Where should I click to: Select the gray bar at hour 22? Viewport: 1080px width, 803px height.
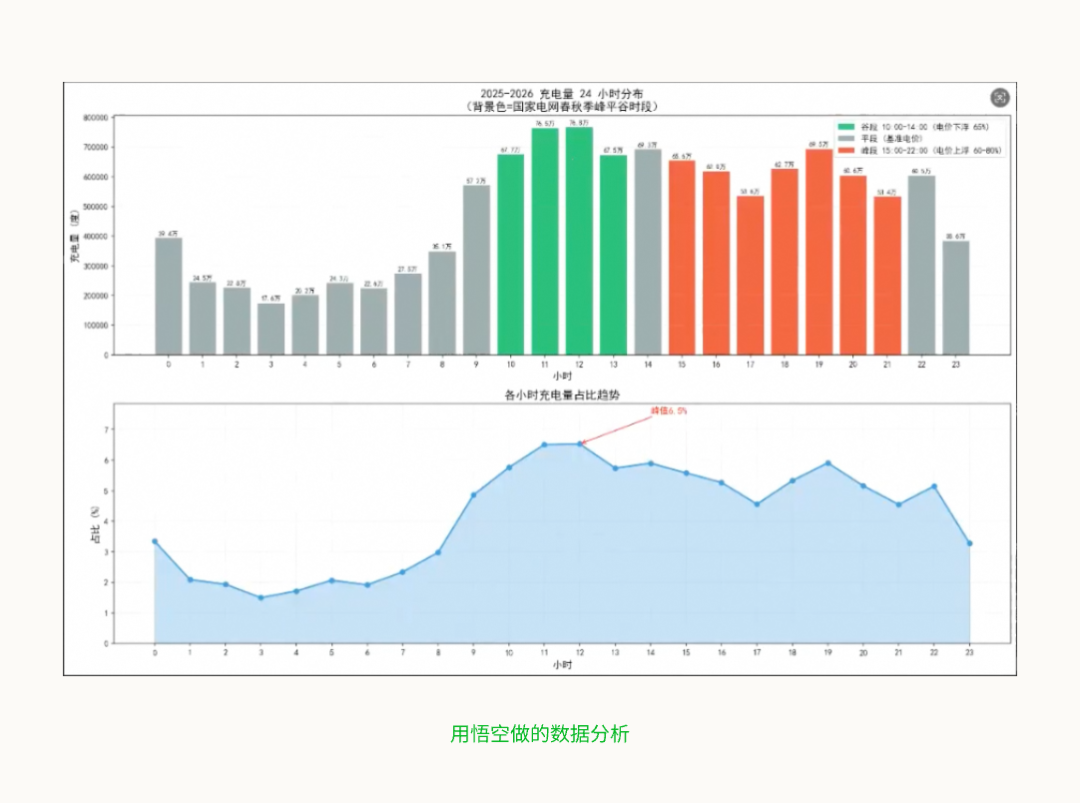(921, 265)
